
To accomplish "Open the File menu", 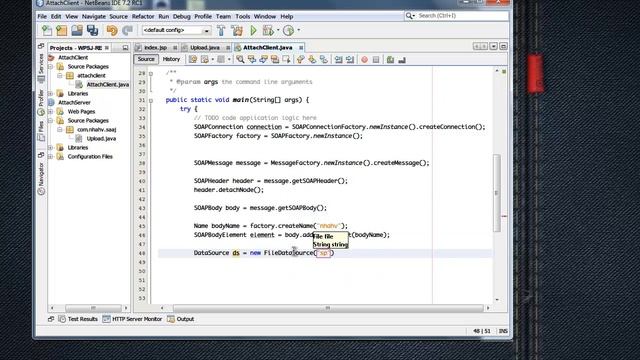I will (x=42, y=16).
